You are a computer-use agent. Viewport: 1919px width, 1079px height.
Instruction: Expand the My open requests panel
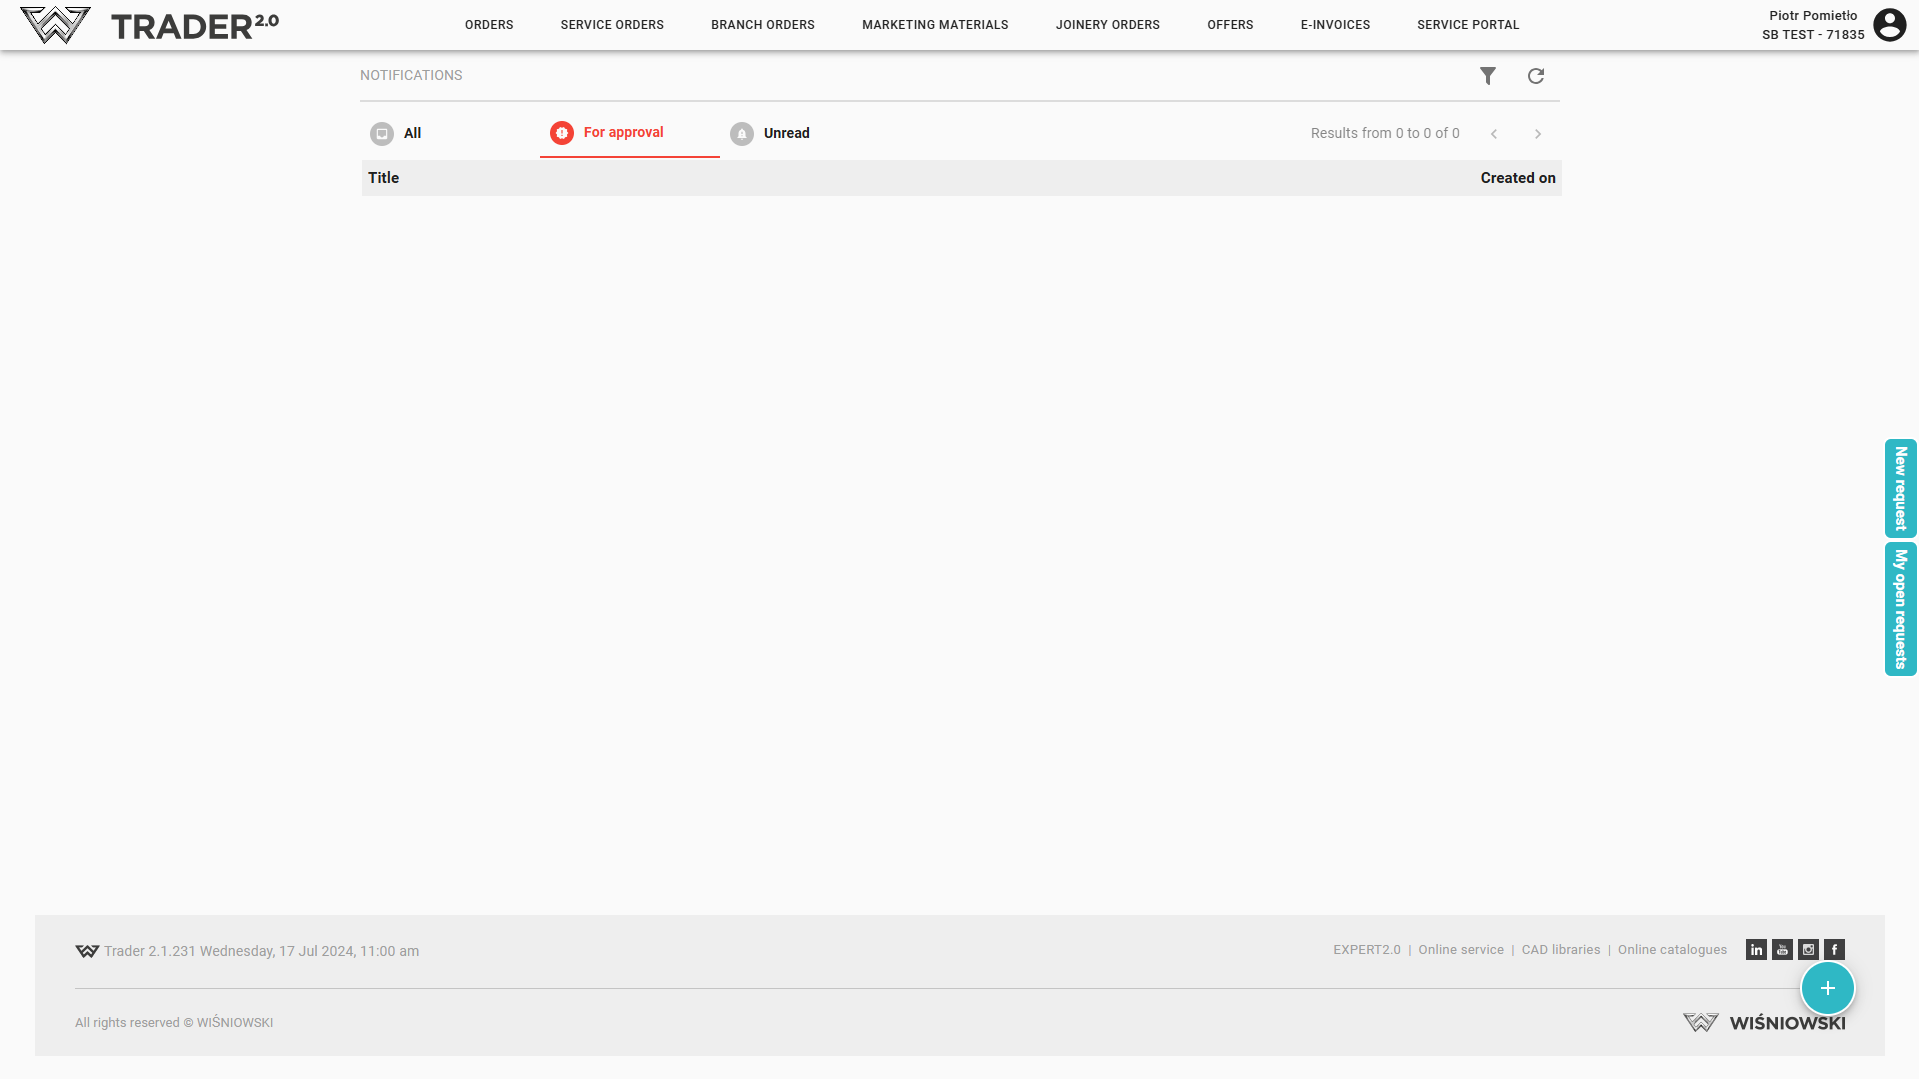tap(1900, 609)
